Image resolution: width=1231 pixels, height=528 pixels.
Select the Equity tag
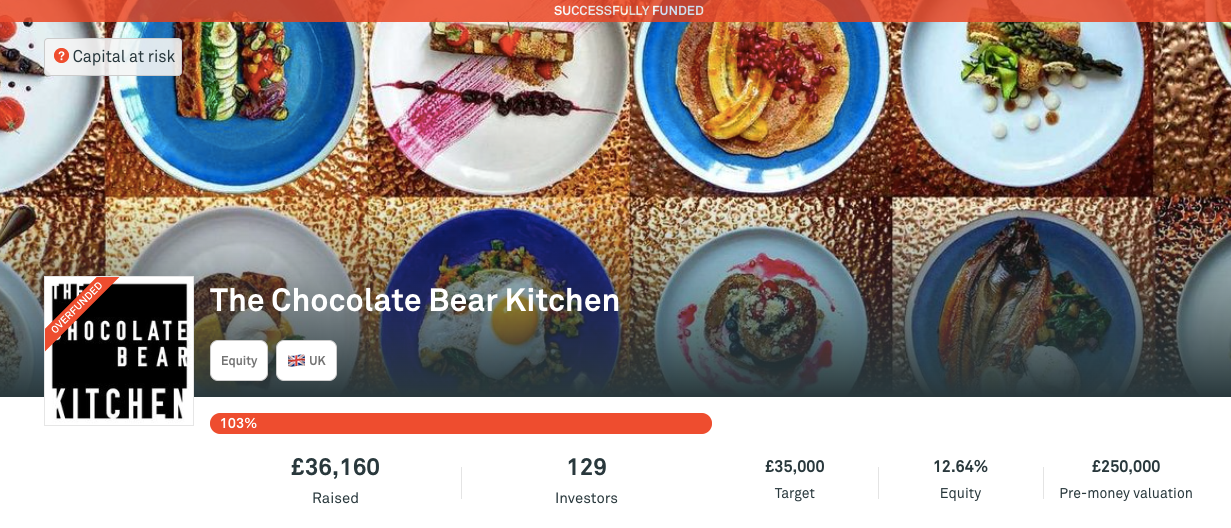239,361
